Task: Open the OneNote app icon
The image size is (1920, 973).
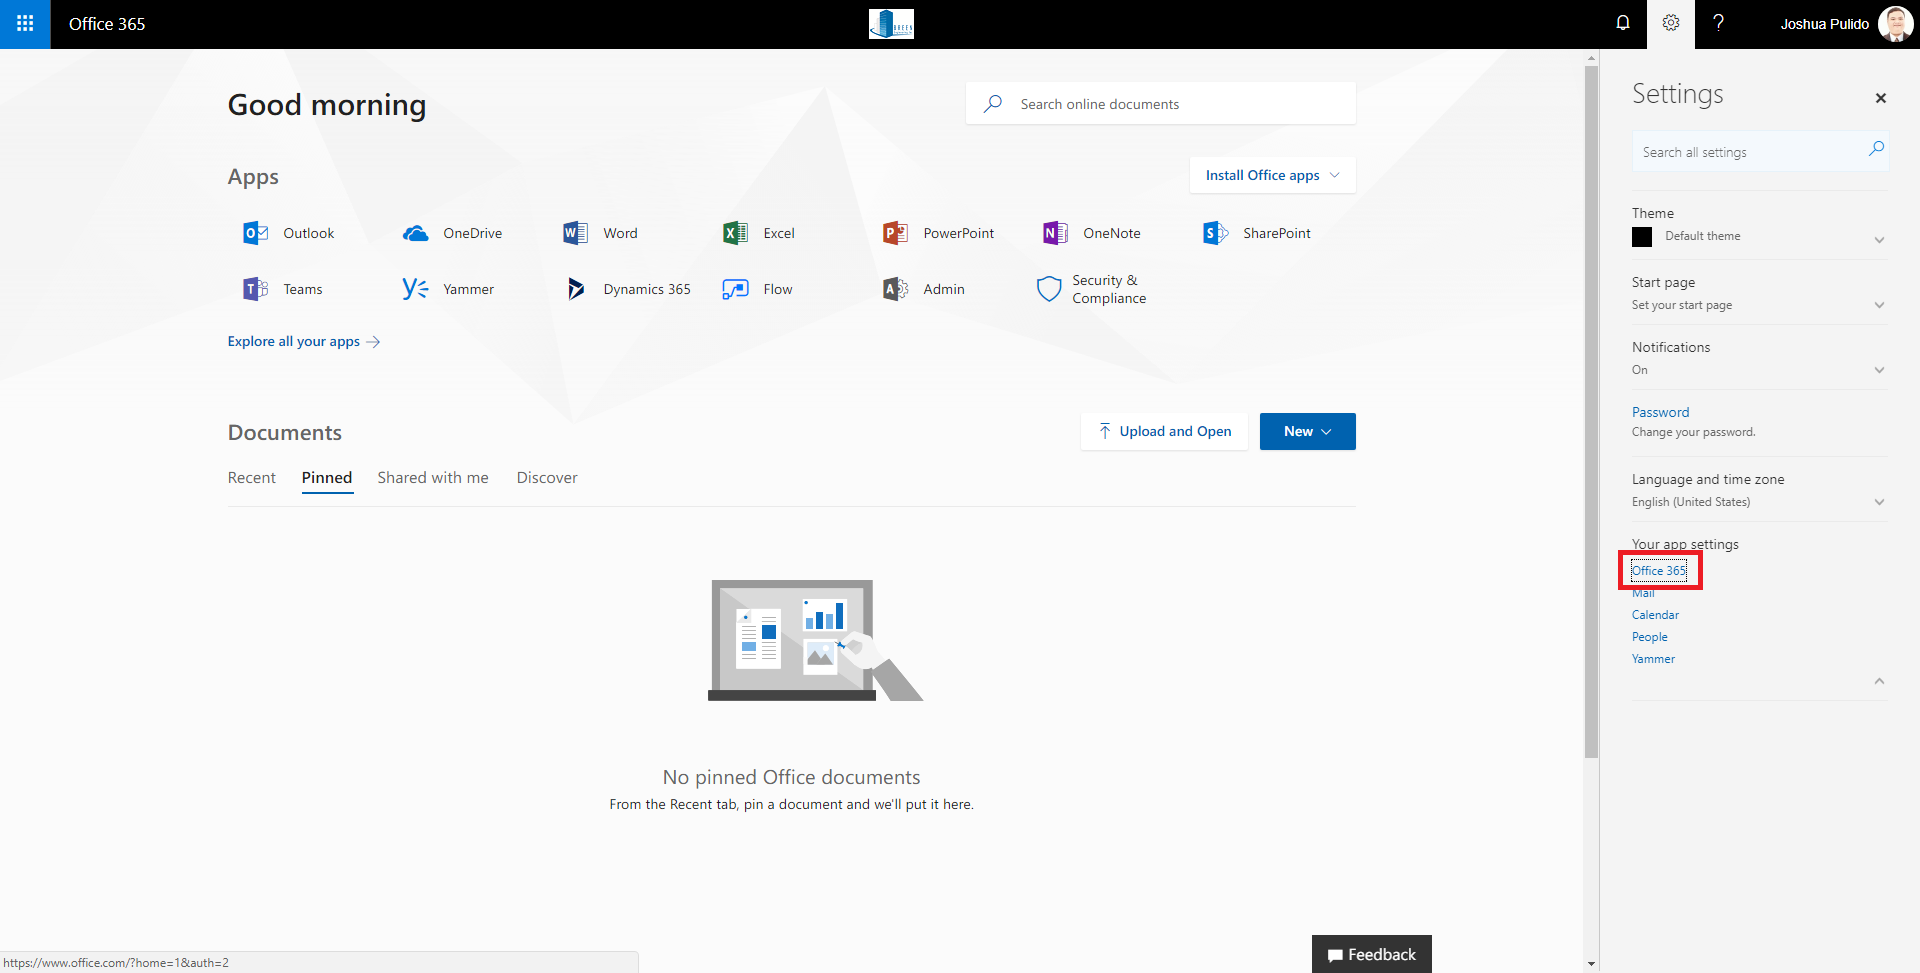Action: click(x=1055, y=233)
